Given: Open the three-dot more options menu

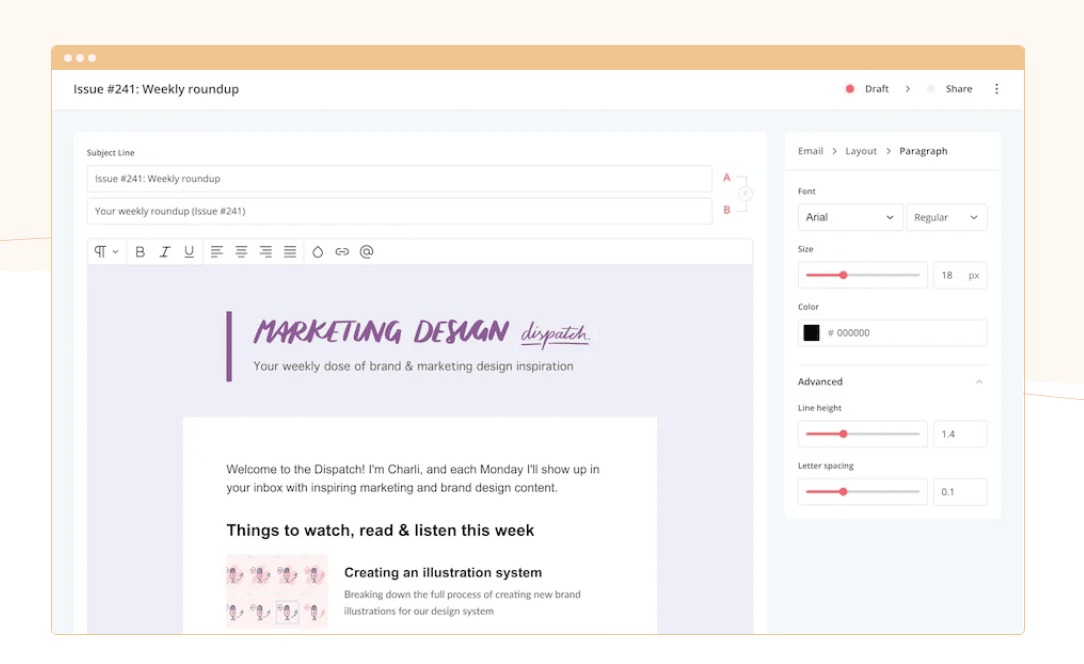Looking at the screenshot, I should pos(996,89).
